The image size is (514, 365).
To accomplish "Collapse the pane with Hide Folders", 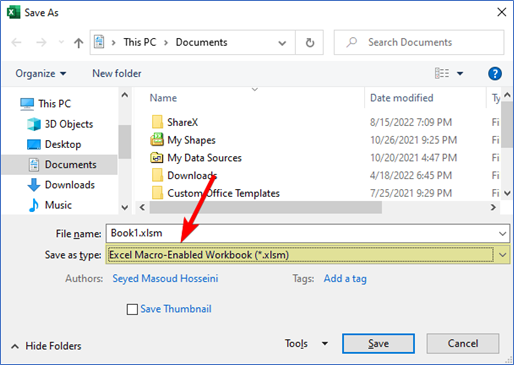I will pos(46,346).
